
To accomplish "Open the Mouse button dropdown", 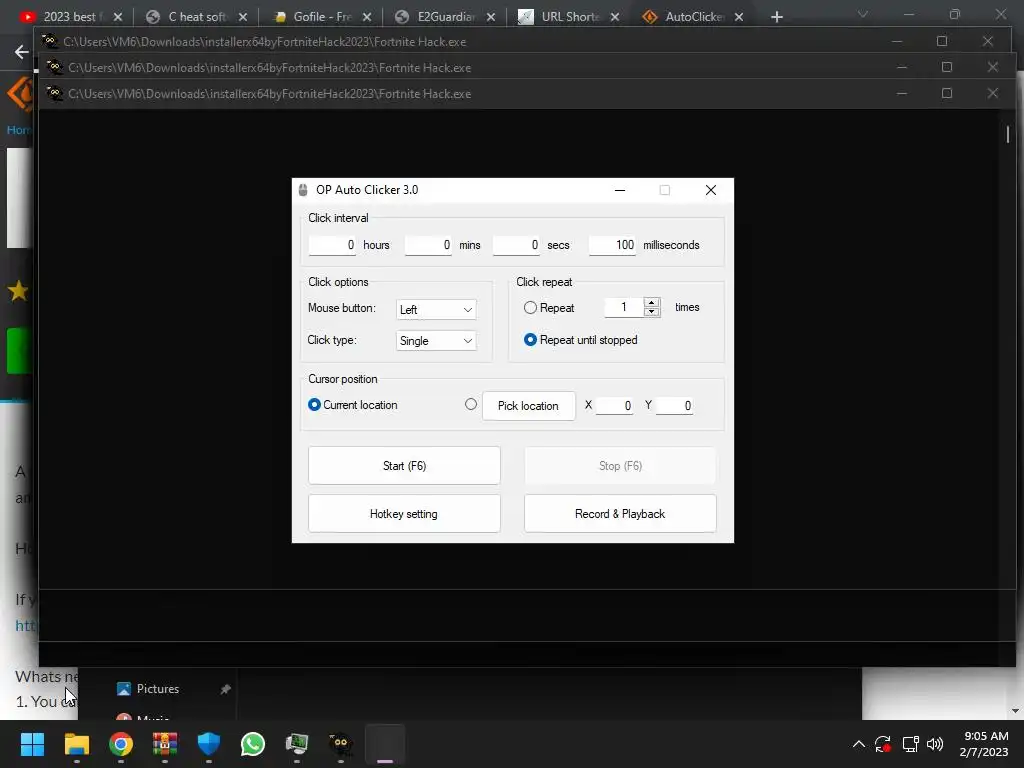I will click(x=436, y=310).
